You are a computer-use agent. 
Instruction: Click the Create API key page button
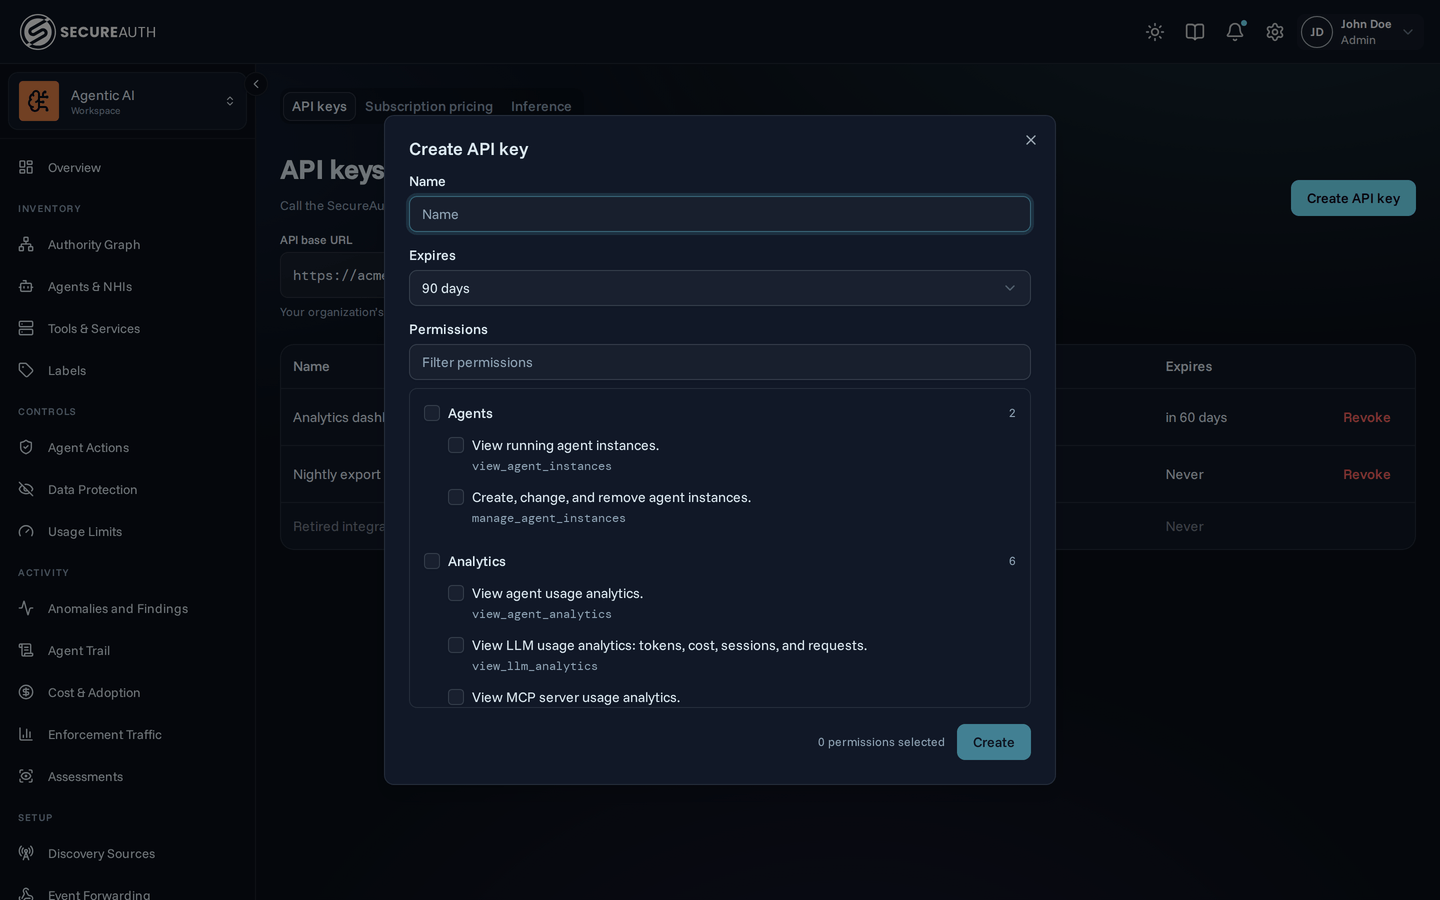tap(1353, 198)
